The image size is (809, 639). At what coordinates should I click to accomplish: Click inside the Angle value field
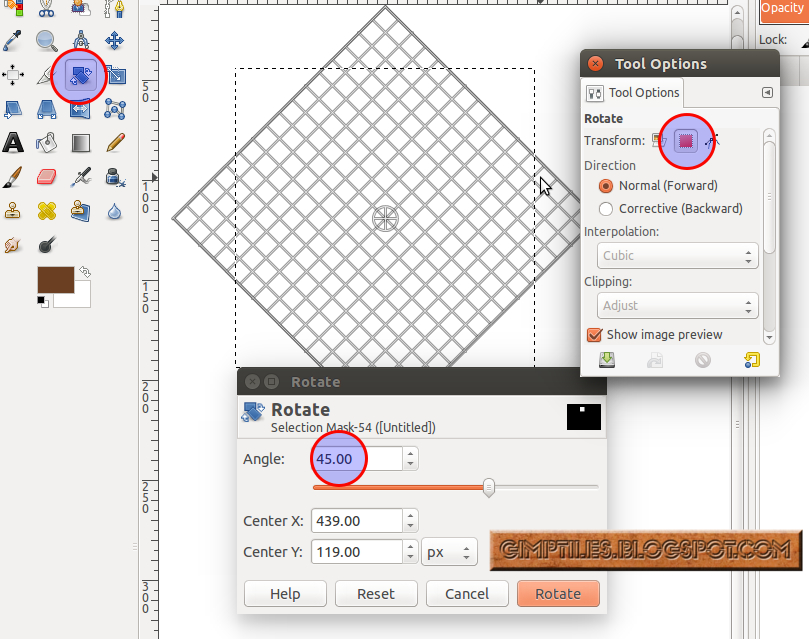pyautogui.click(x=340, y=459)
